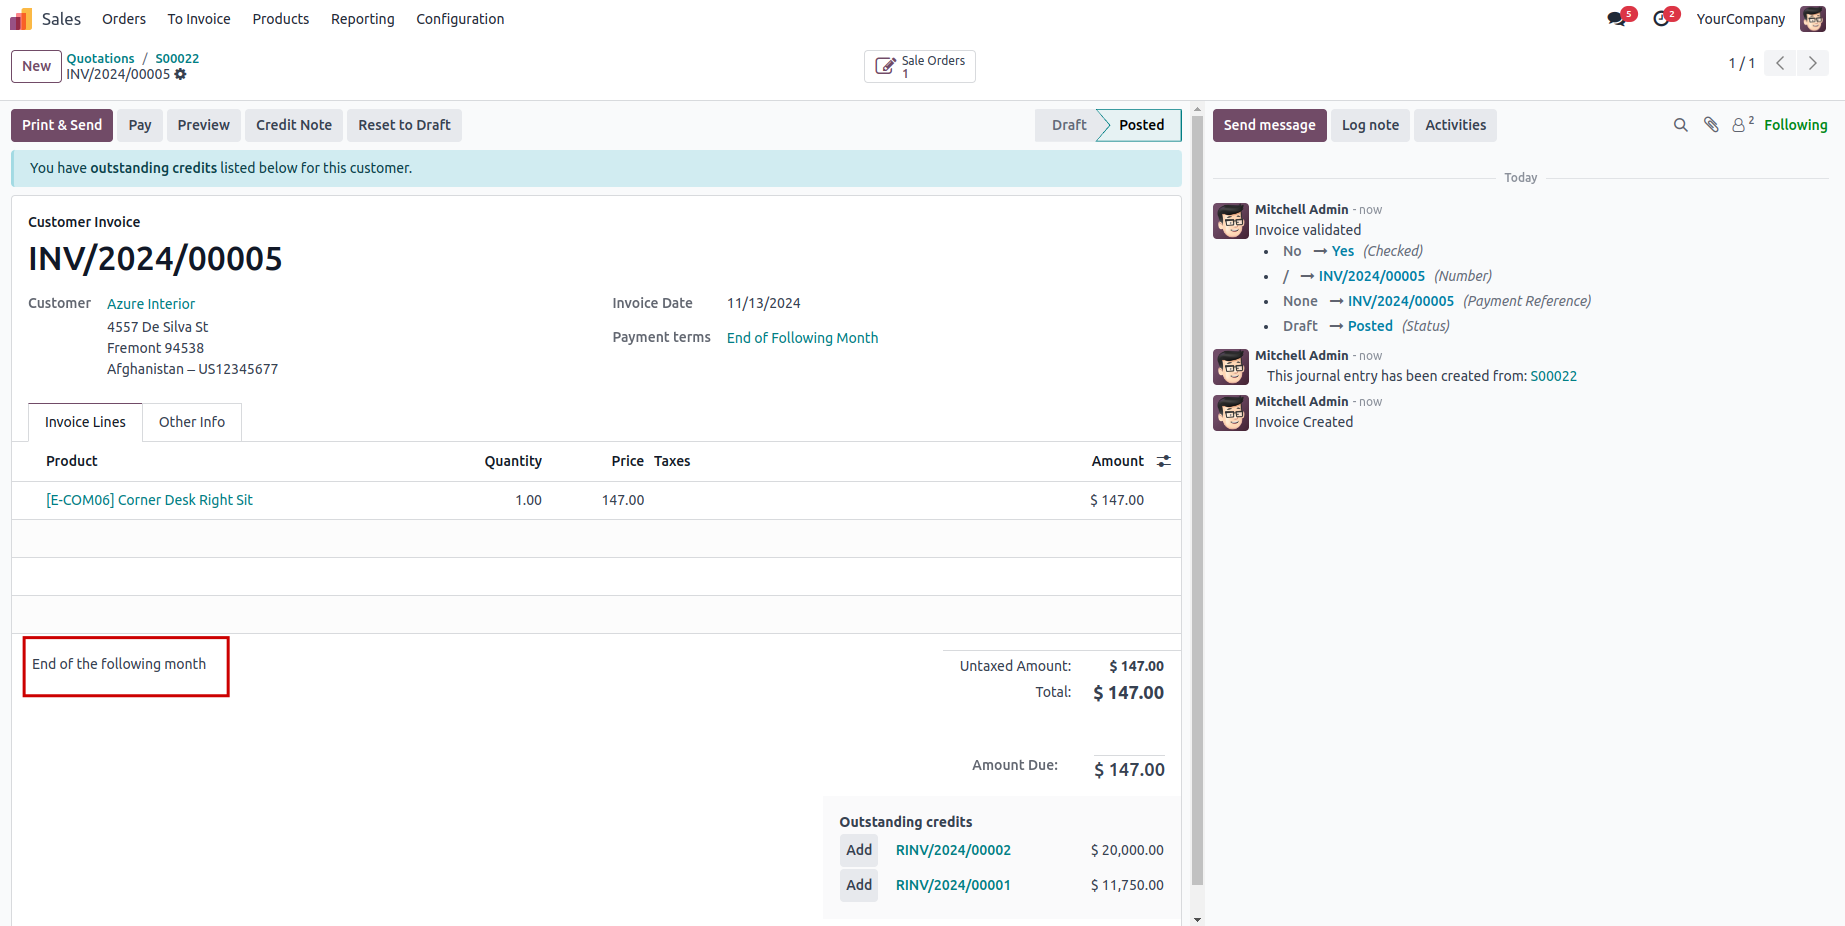Open the Reporting menu
Screen dimensions: 1845x926
[x=363, y=19]
